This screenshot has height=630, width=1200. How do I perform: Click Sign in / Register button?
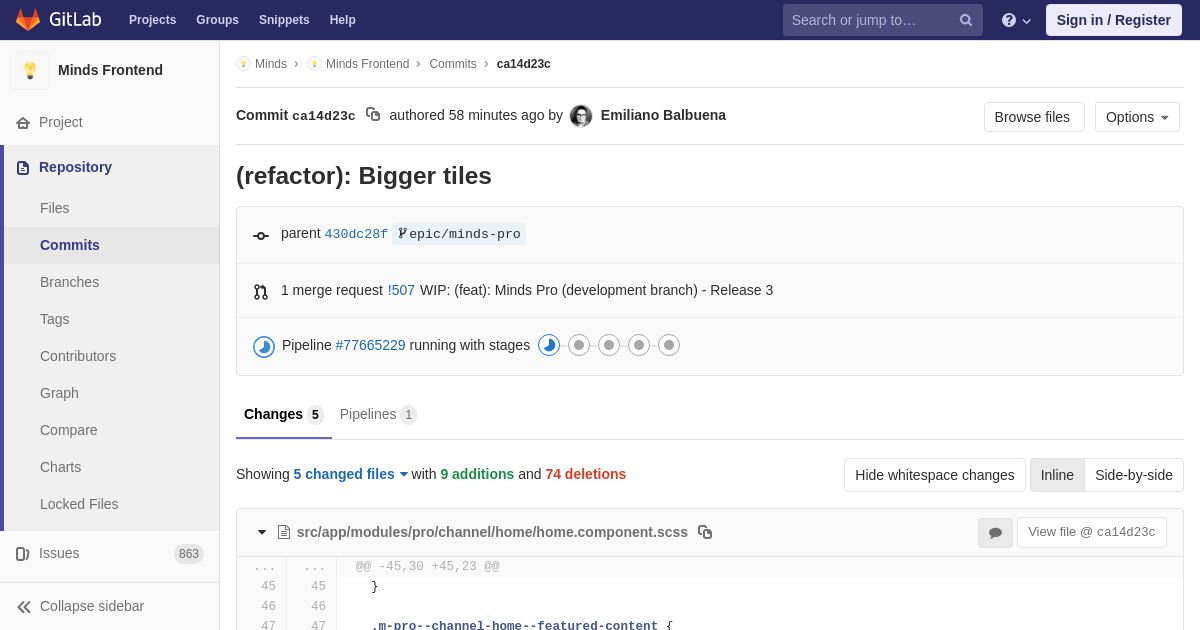[1114, 20]
